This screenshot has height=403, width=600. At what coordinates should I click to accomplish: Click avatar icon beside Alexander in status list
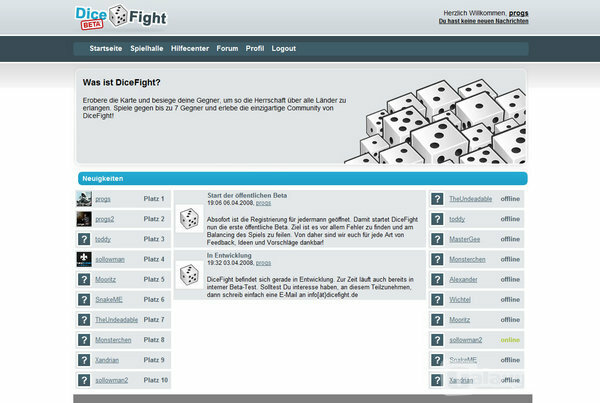[x=437, y=279]
